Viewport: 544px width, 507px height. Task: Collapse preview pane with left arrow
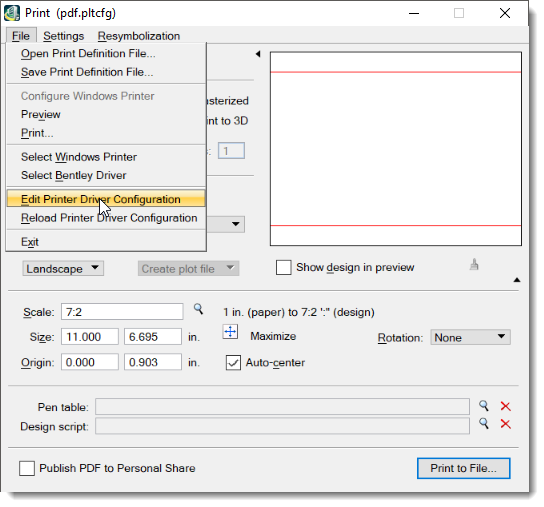tap(258, 54)
